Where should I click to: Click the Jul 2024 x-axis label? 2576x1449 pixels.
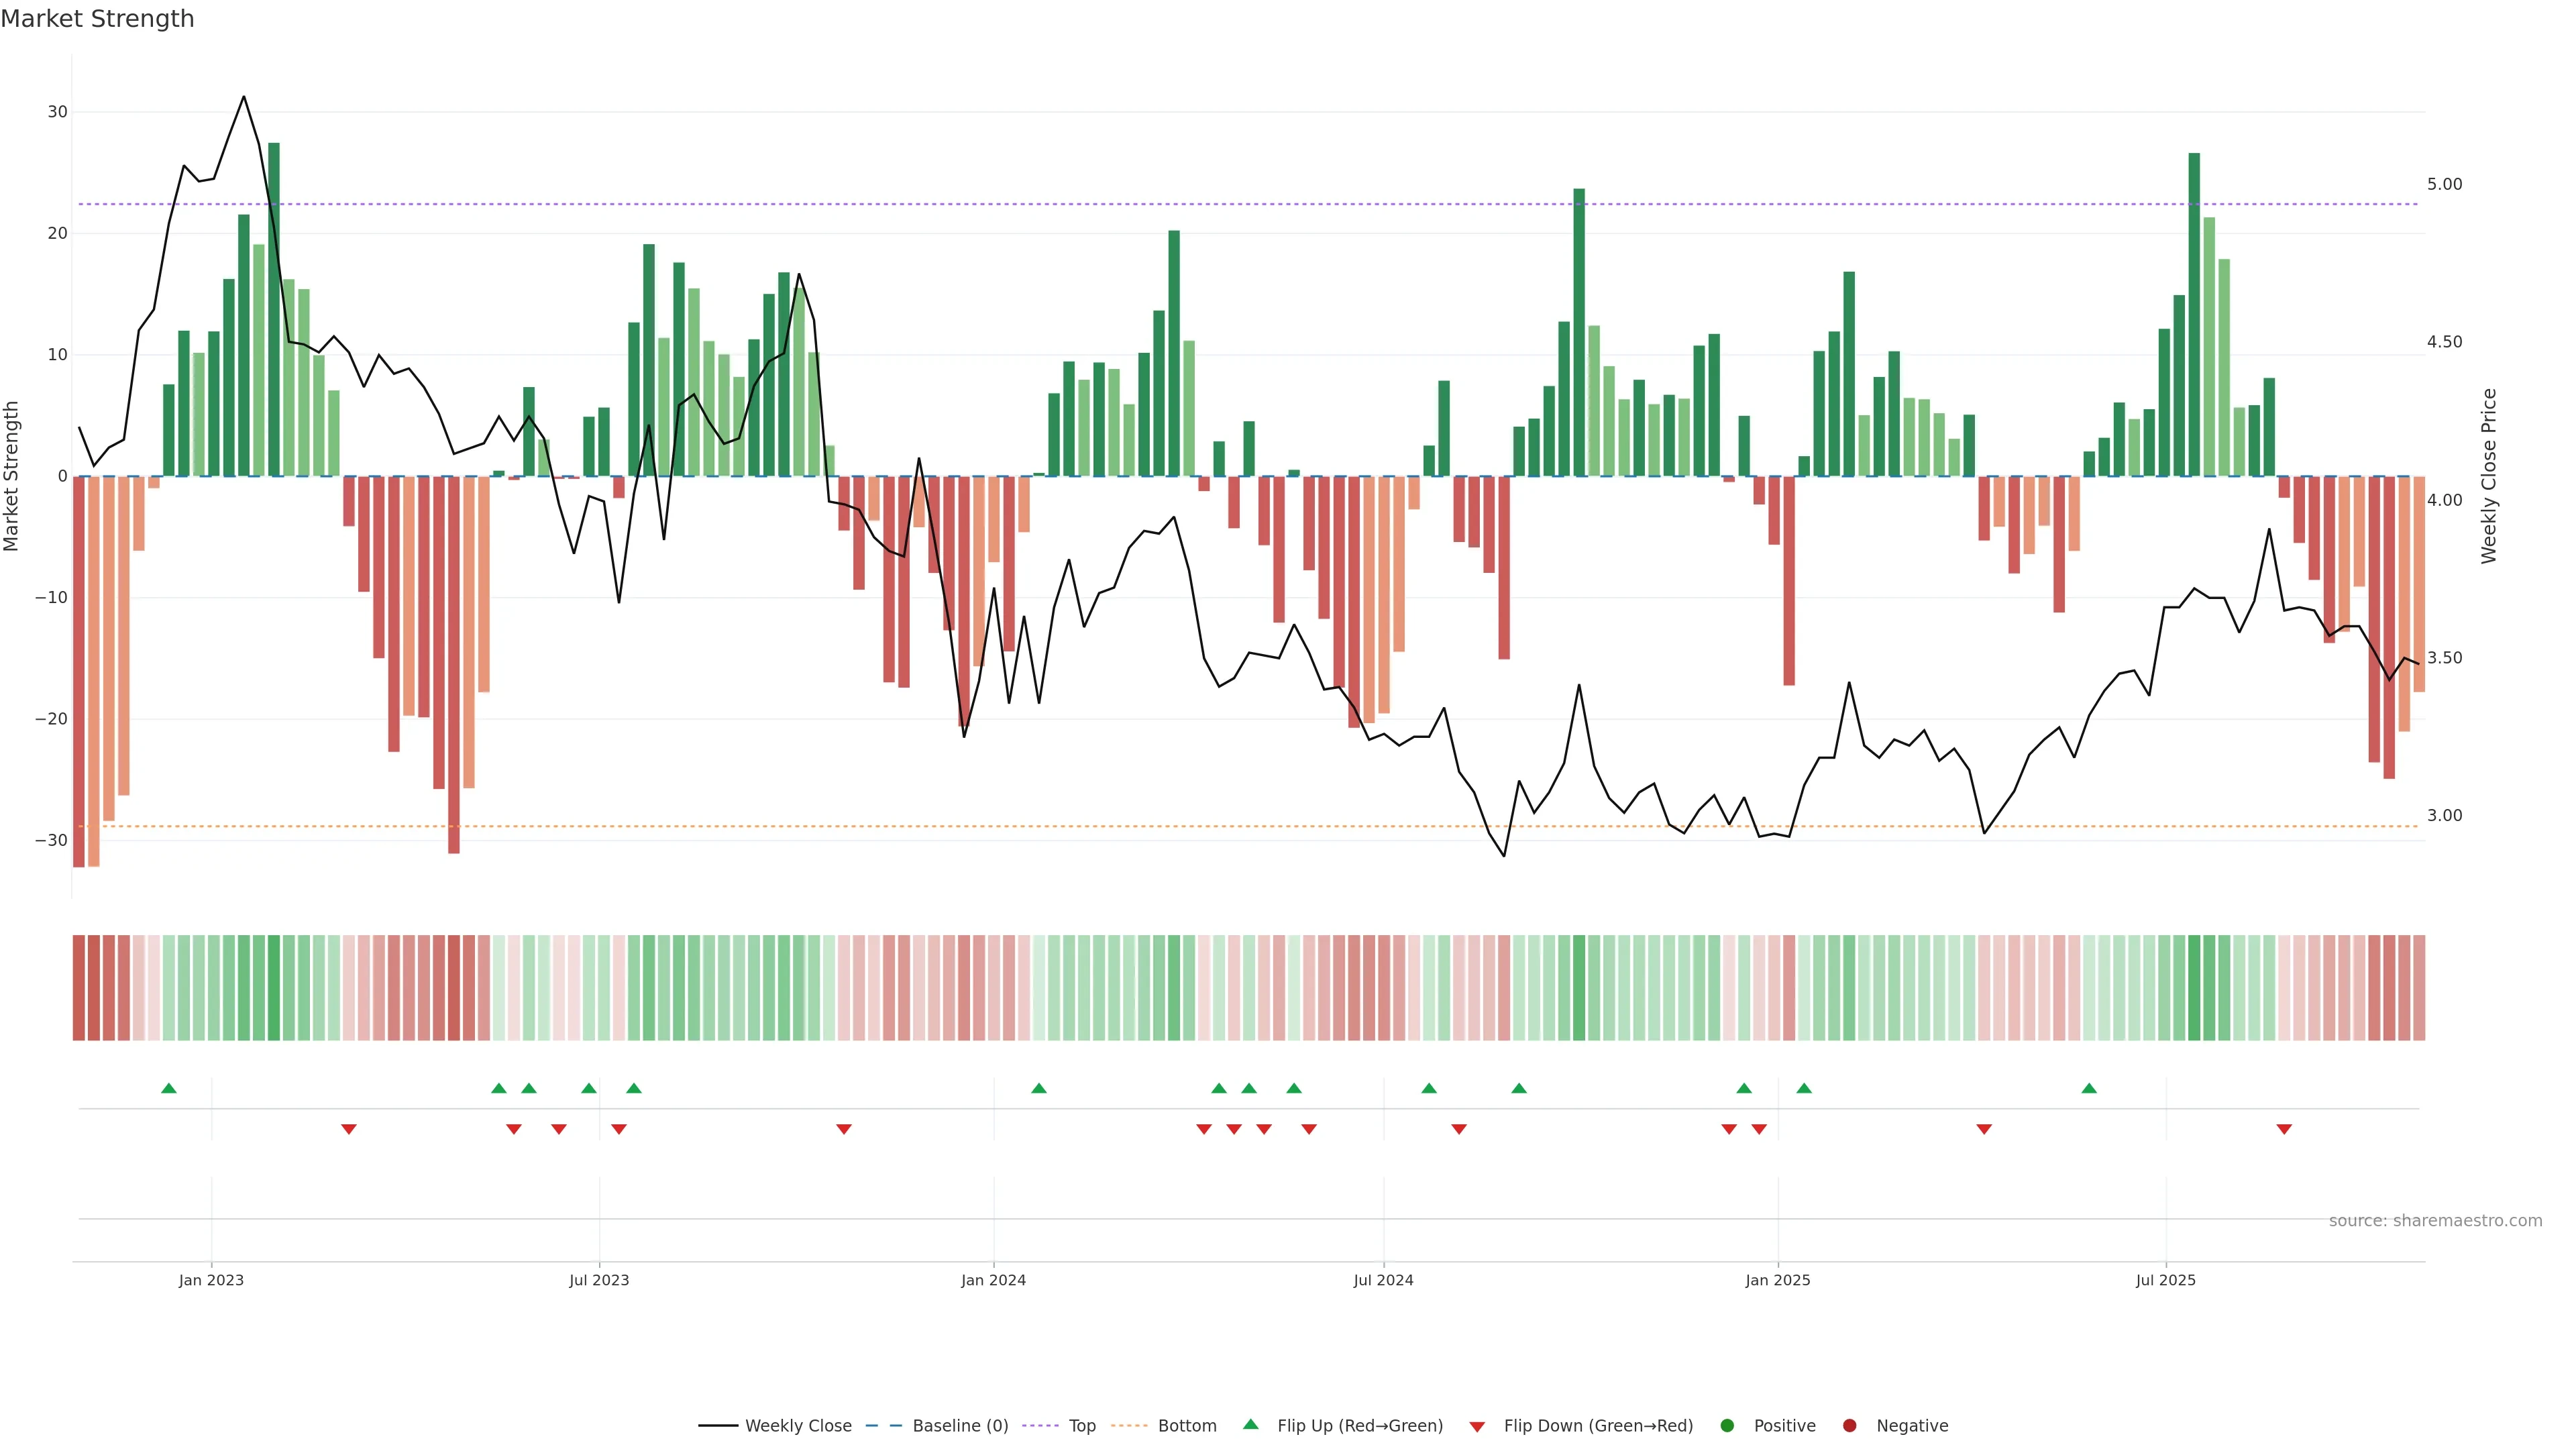[1383, 1280]
